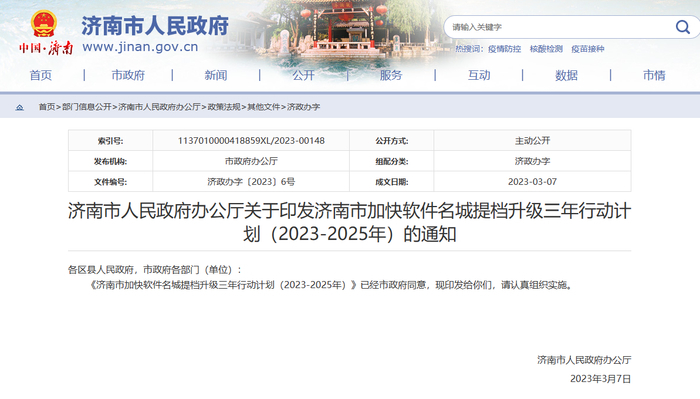The height and width of the screenshot is (399, 700).
Task: Click the date 2023-03-07 cell
Action: tap(532, 182)
